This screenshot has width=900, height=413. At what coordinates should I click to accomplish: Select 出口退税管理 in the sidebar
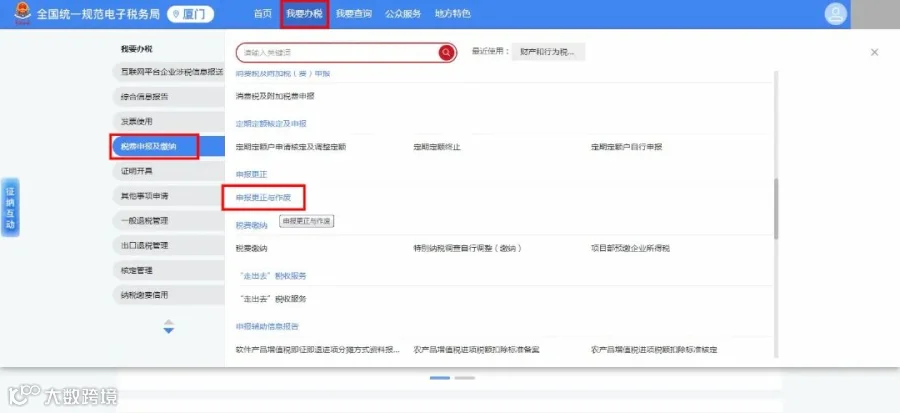click(x=169, y=245)
